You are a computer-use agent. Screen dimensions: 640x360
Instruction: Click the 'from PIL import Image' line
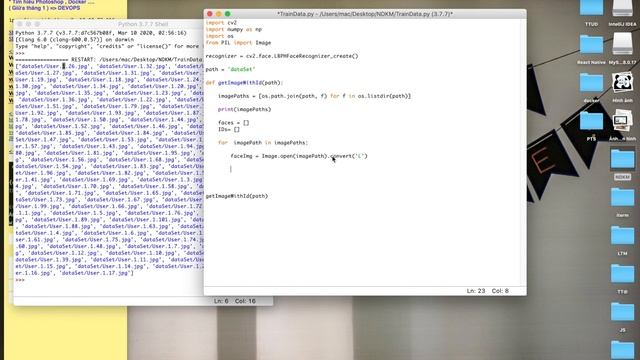point(238,42)
